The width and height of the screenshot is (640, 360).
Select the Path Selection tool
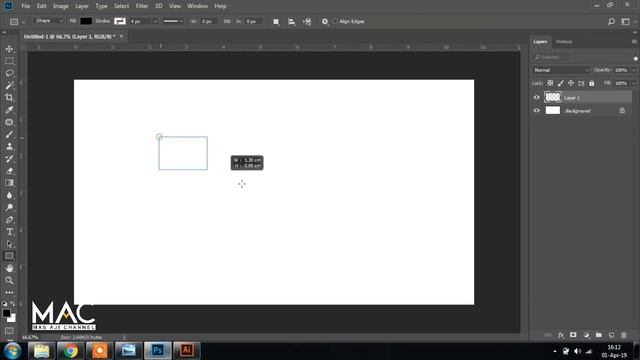[x=9, y=244]
